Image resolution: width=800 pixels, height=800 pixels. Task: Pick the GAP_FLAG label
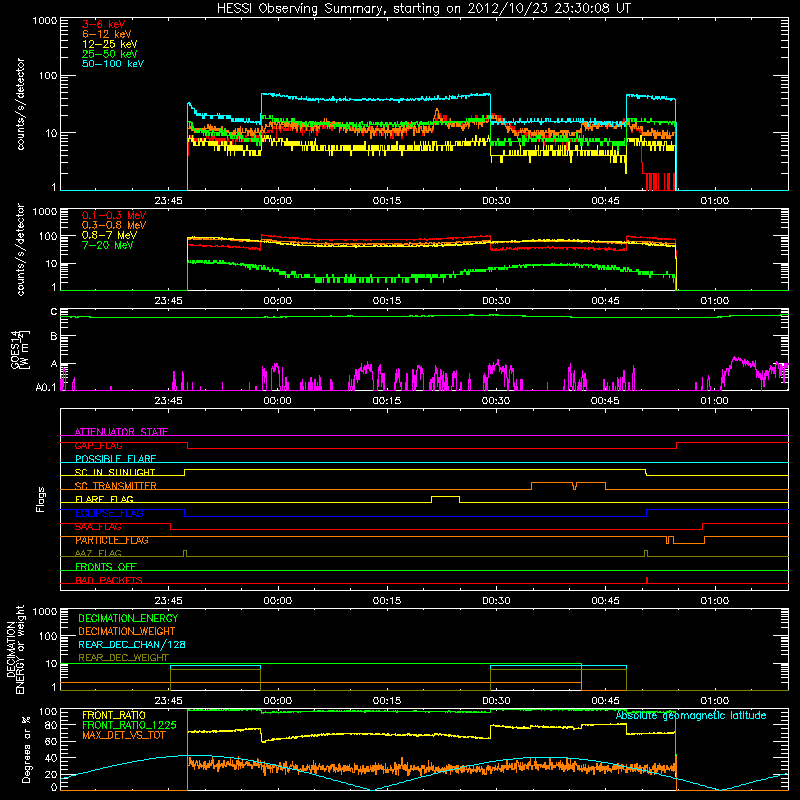click(x=98, y=445)
